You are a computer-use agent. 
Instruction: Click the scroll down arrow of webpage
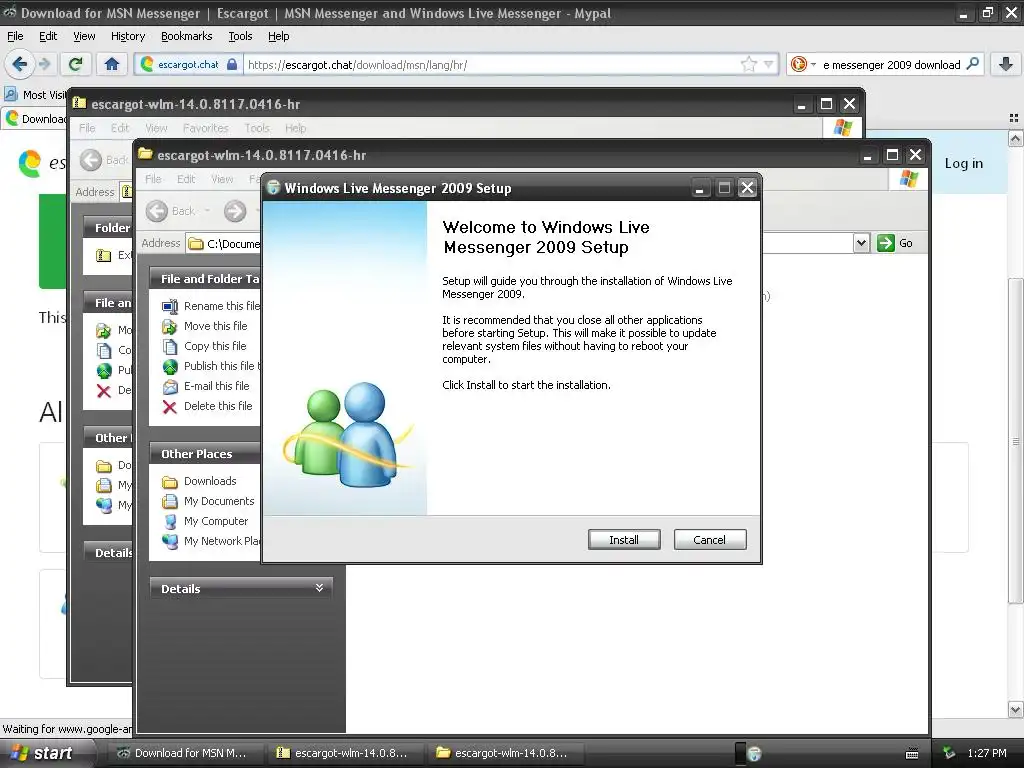tap(1016, 709)
